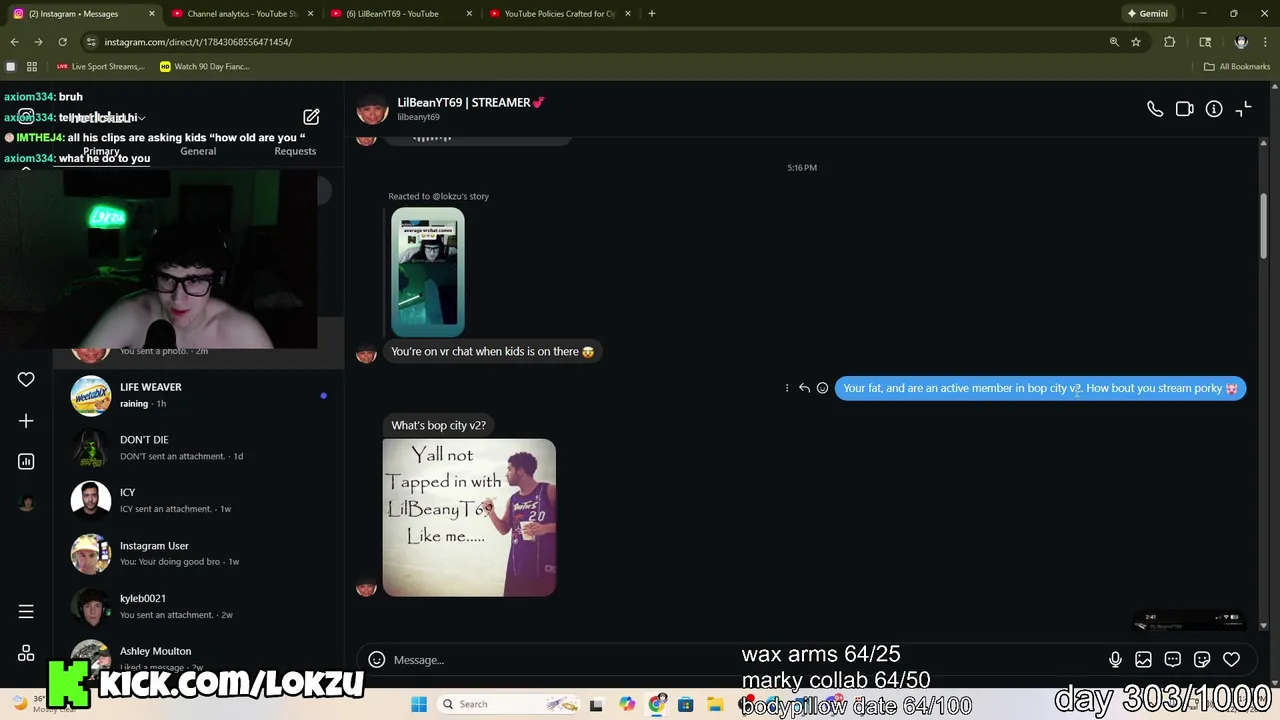Bookmark this page with the star icon

(x=1136, y=42)
